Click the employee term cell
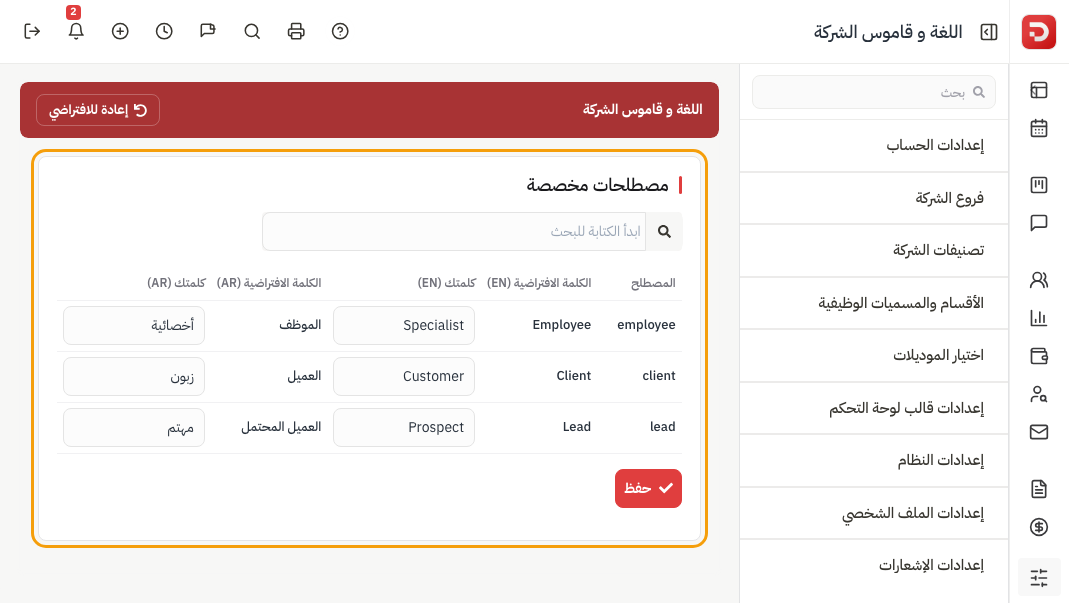Image resolution: width=1069 pixels, height=603 pixels. point(646,325)
